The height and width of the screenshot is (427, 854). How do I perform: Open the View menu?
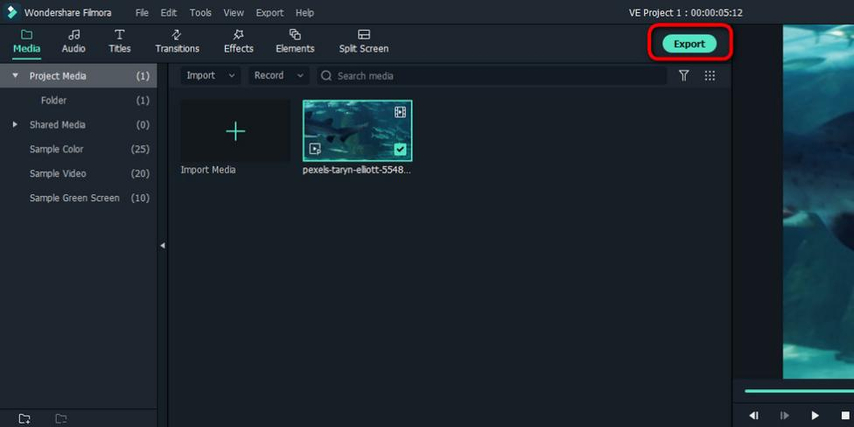coord(234,13)
